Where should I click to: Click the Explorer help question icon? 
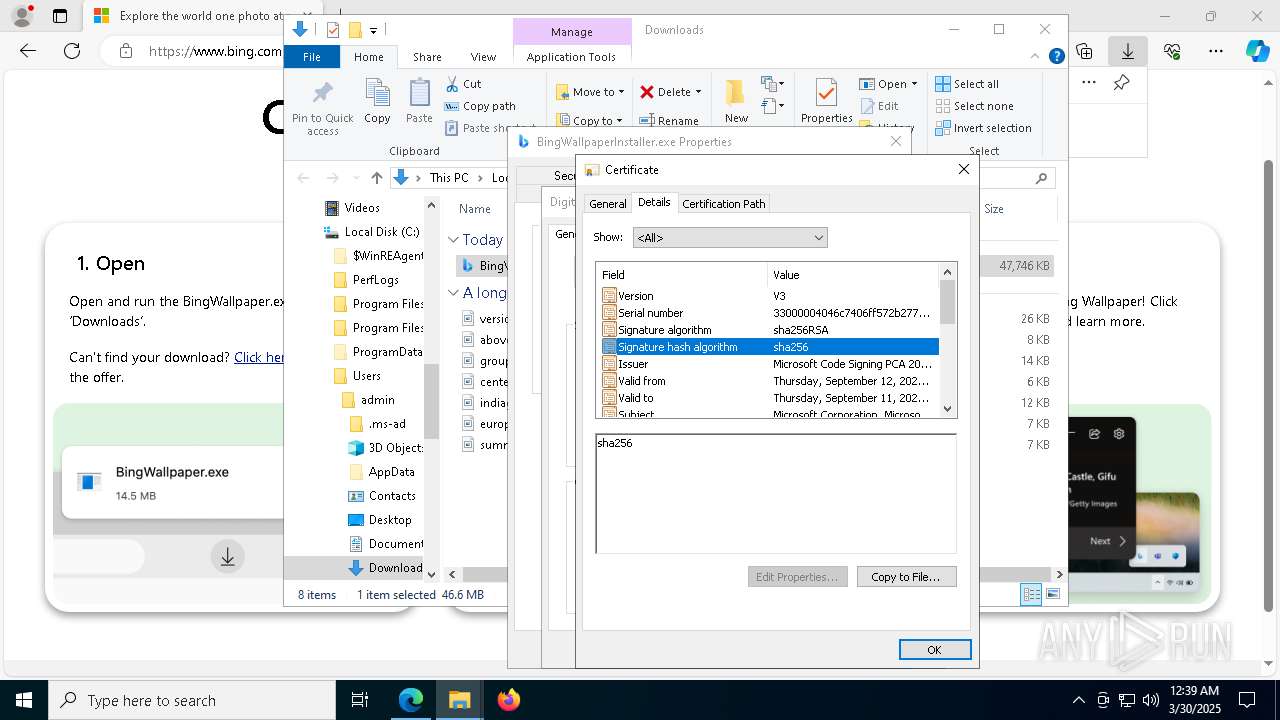pyautogui.click(x=1056, y=57)
